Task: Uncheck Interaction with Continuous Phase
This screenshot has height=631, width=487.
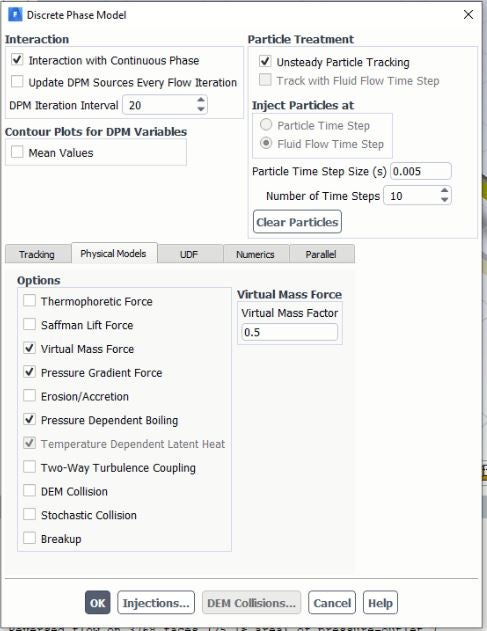Action: (17, 60)
